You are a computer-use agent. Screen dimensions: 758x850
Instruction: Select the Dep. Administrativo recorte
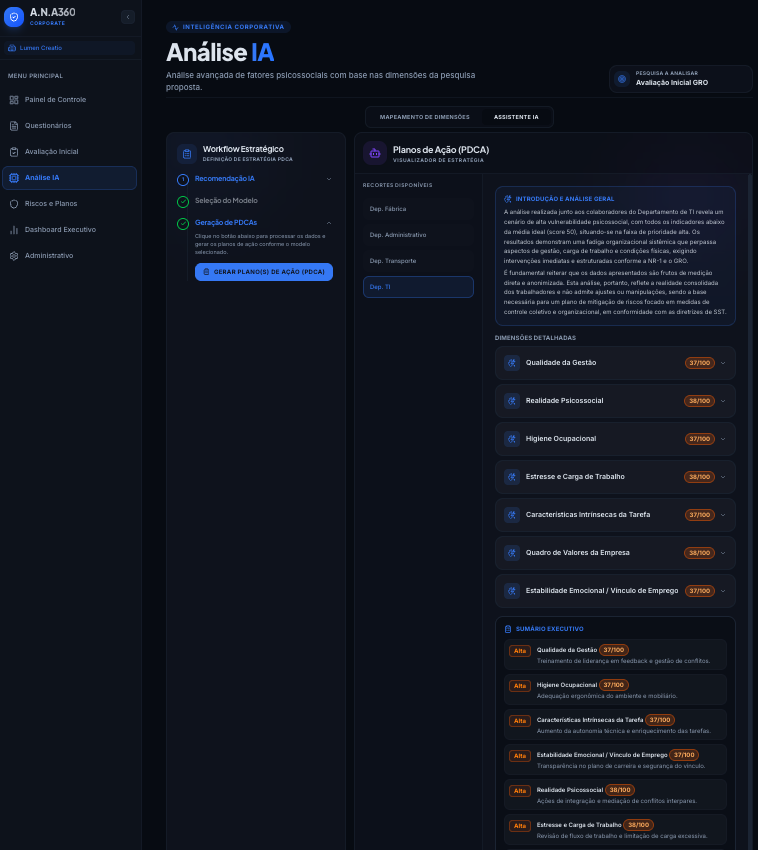click(x=418, y=235)
